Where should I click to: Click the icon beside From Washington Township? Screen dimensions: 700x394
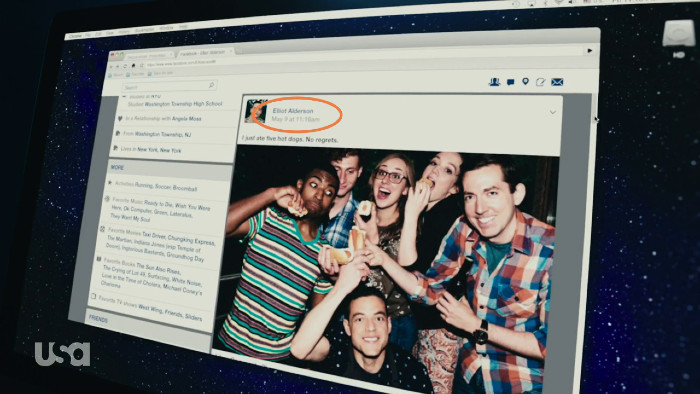pyautogui.click(x=118, y=133)
